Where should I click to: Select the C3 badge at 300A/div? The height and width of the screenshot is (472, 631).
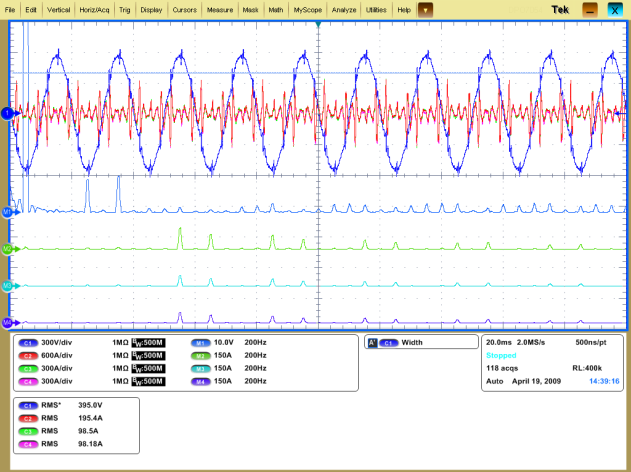coord(28,369)
